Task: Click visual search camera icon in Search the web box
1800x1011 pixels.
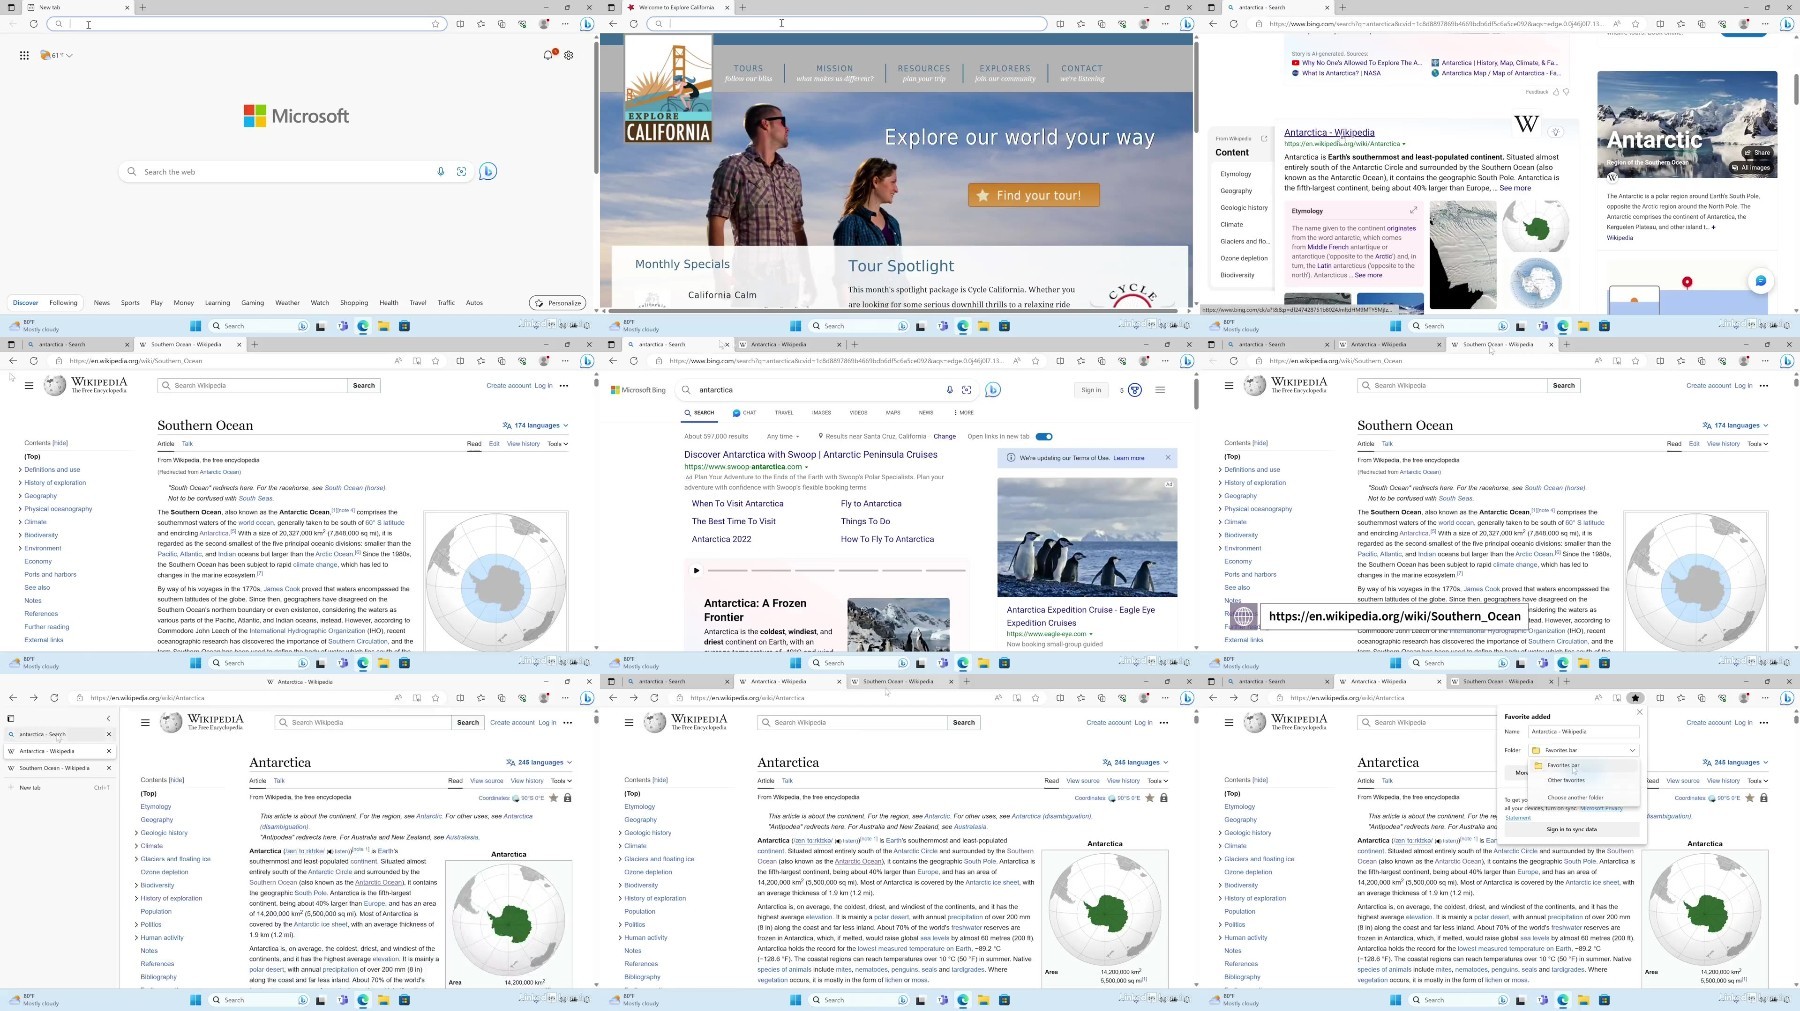Action: click(x=461, y=171)
